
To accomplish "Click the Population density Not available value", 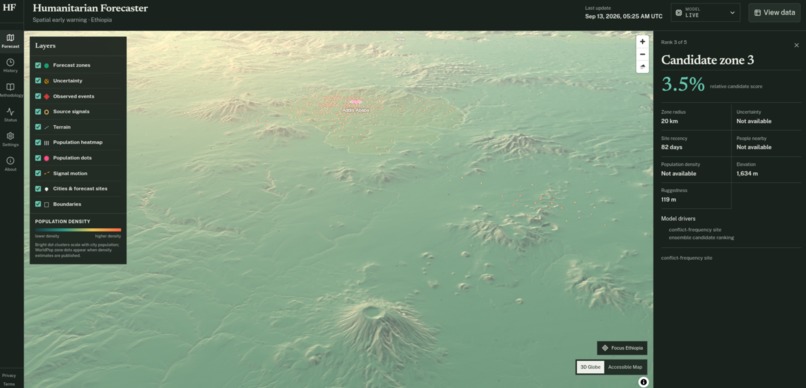I will click(679, 174).
